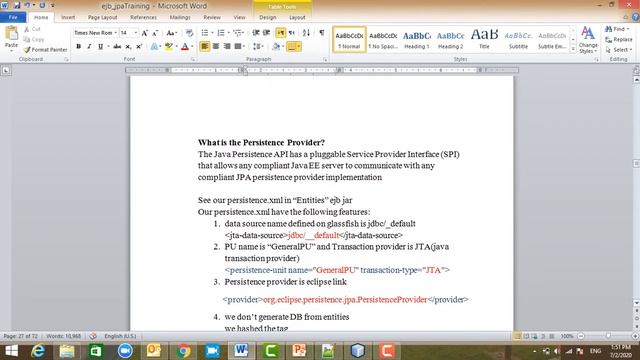Open File Explorer from the taskbar

[x=67, y=351]
